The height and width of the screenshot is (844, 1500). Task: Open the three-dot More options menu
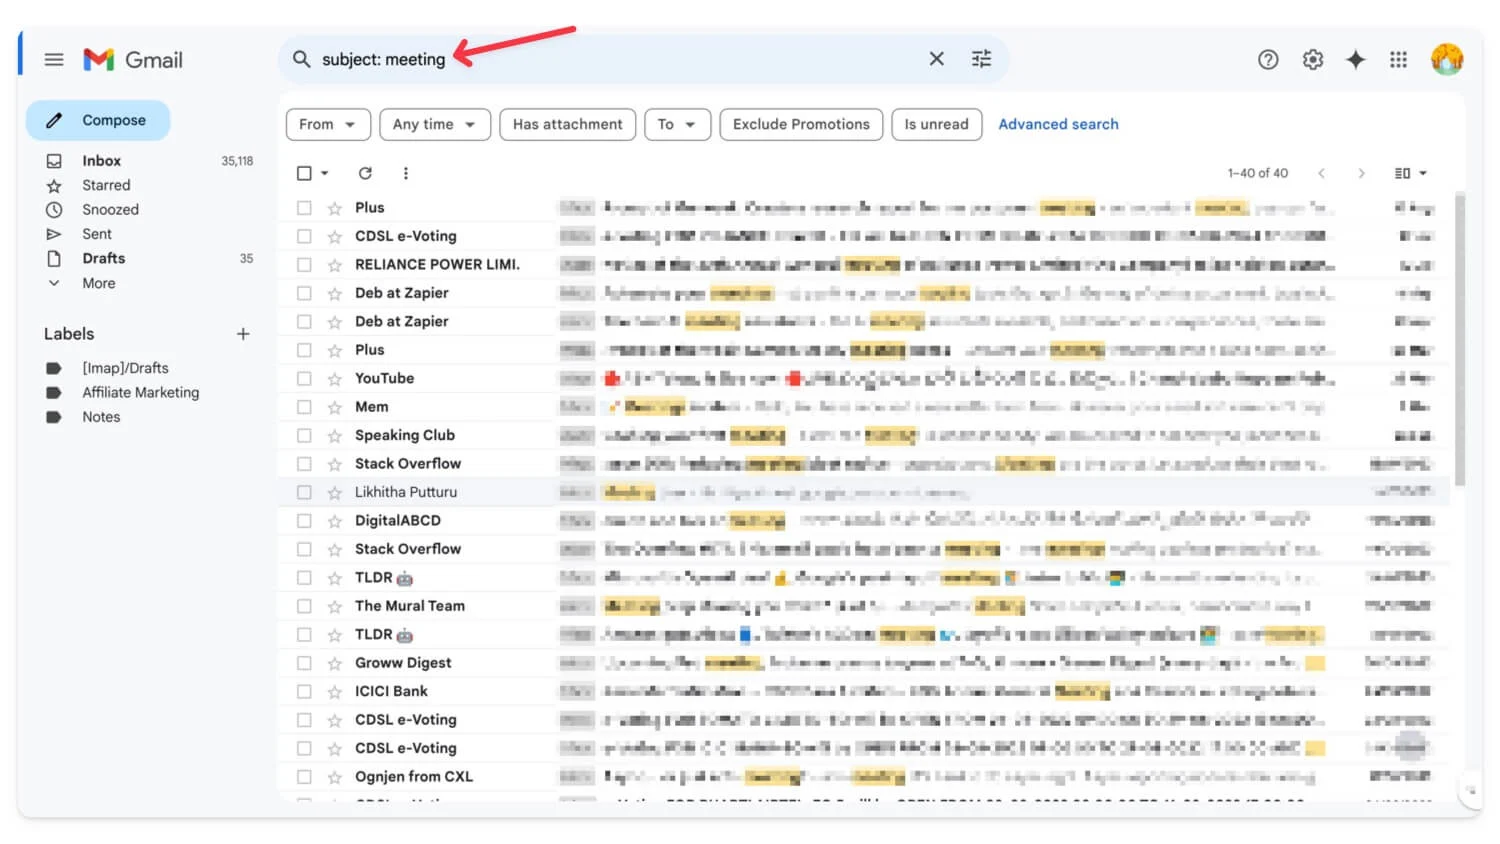(405, 173)
